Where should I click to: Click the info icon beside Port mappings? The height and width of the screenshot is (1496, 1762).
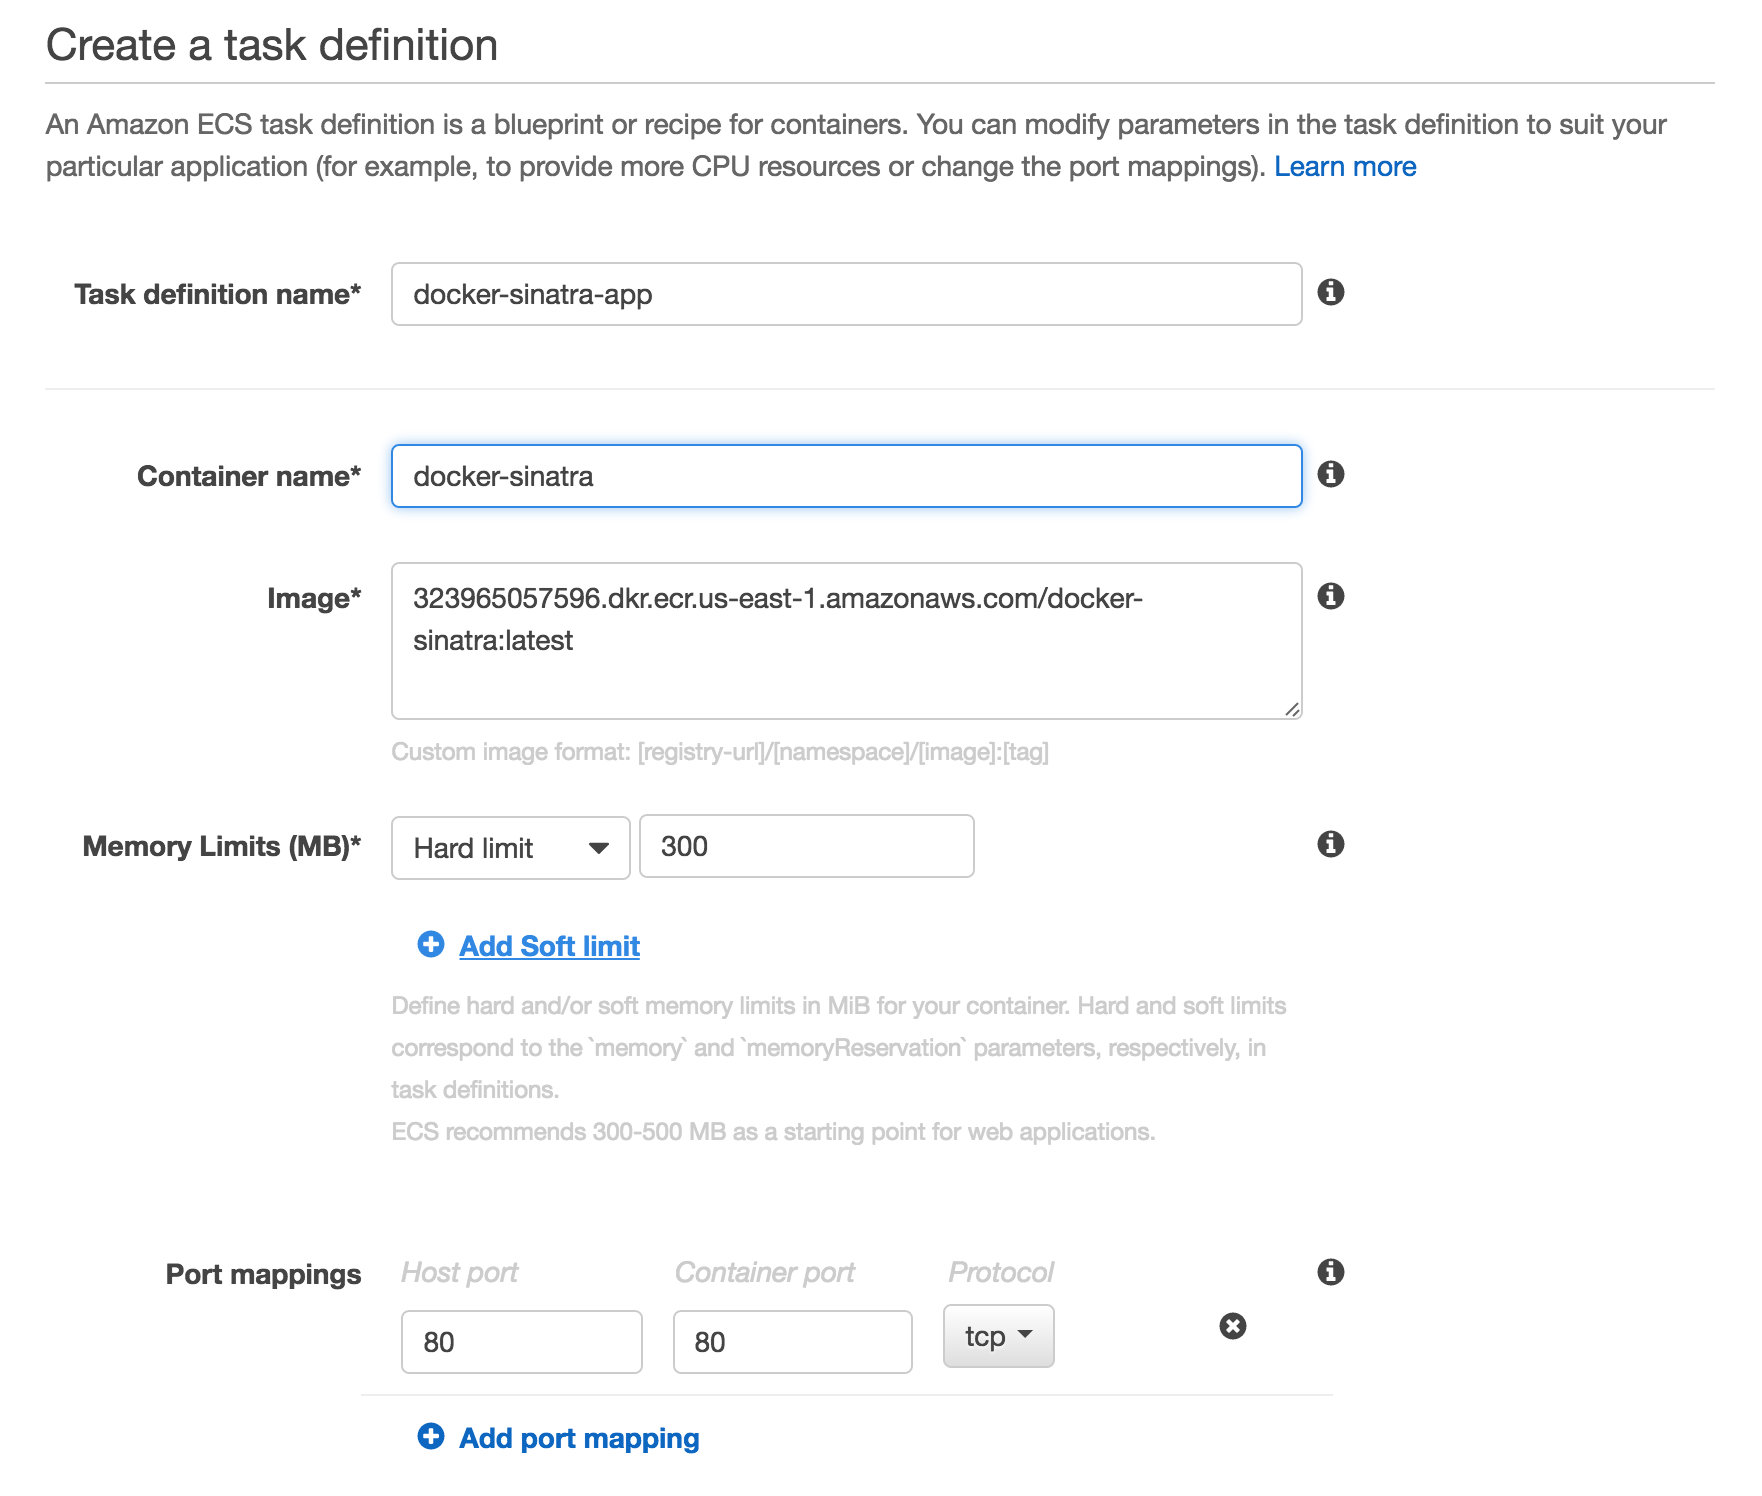coord(1330,1272)
